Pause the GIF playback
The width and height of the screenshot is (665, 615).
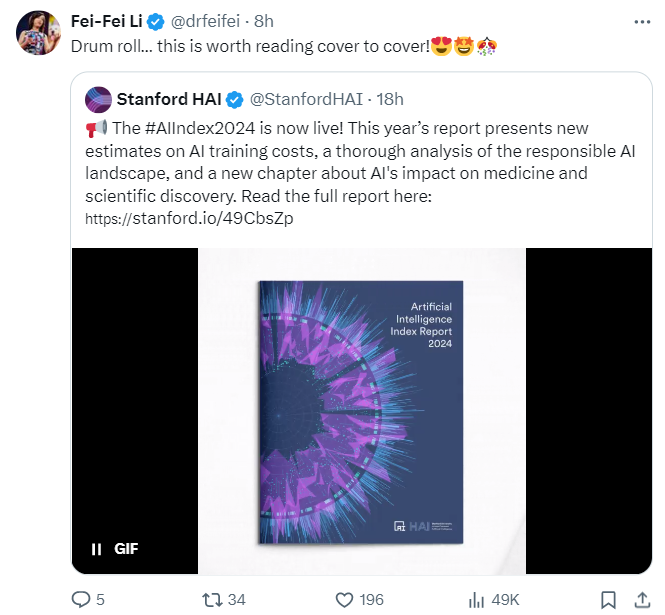[x=97, y=549]
